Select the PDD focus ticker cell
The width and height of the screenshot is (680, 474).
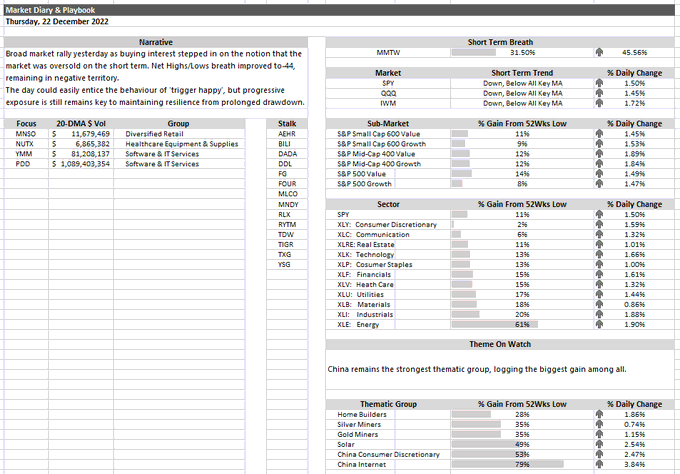[26, 163]
